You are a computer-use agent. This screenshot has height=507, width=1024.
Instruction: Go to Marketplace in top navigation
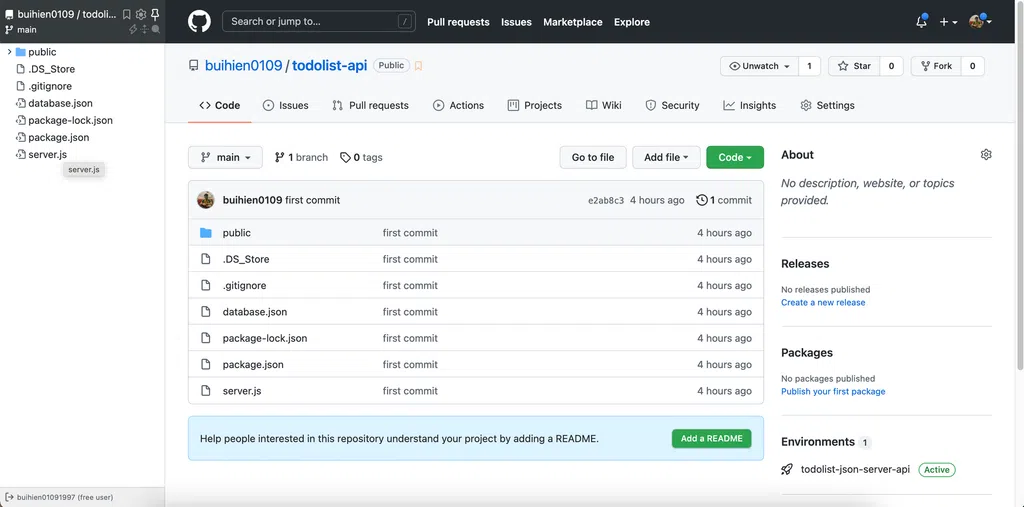coord(573,22)
